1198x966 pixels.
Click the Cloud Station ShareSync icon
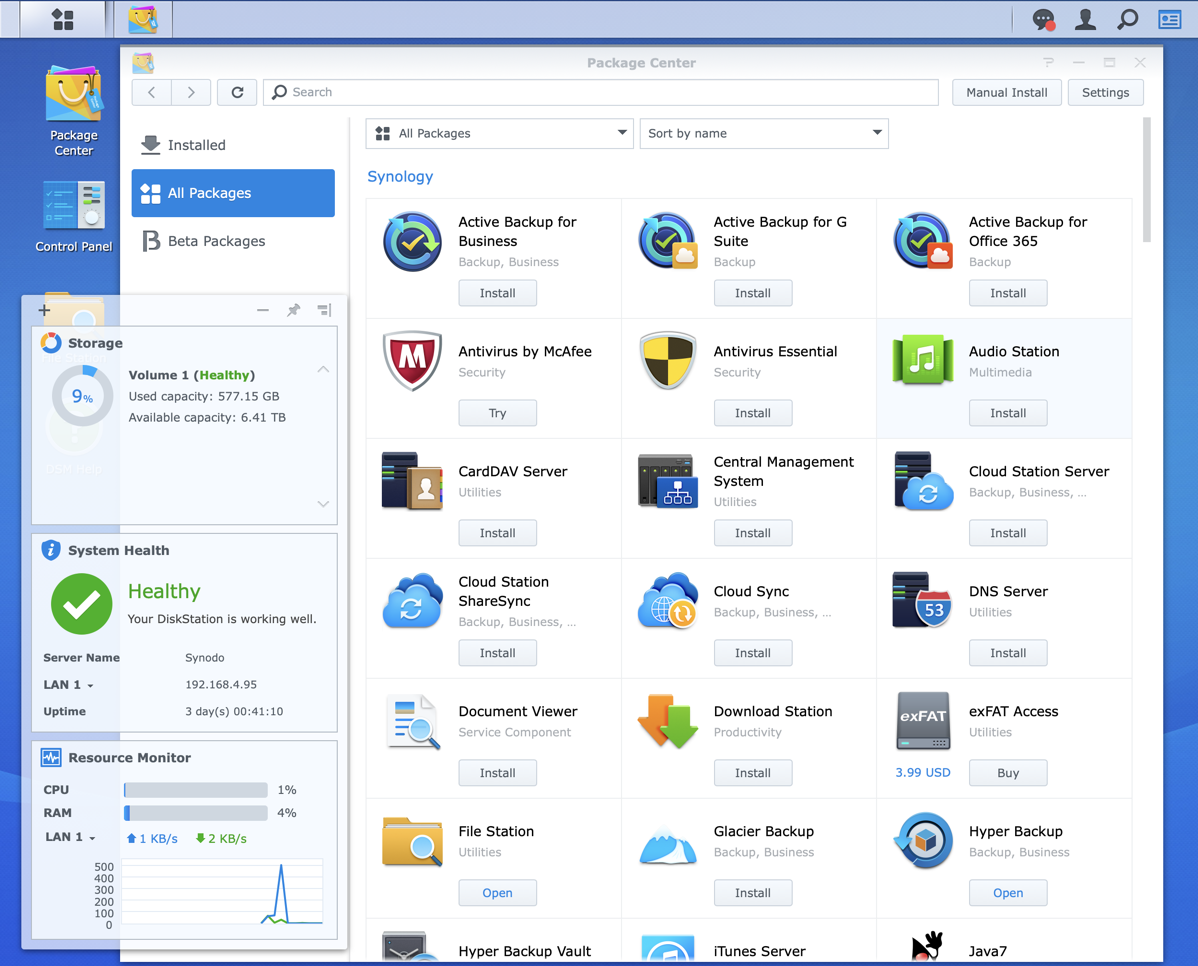pyautogui.click(x=413, y=601)
